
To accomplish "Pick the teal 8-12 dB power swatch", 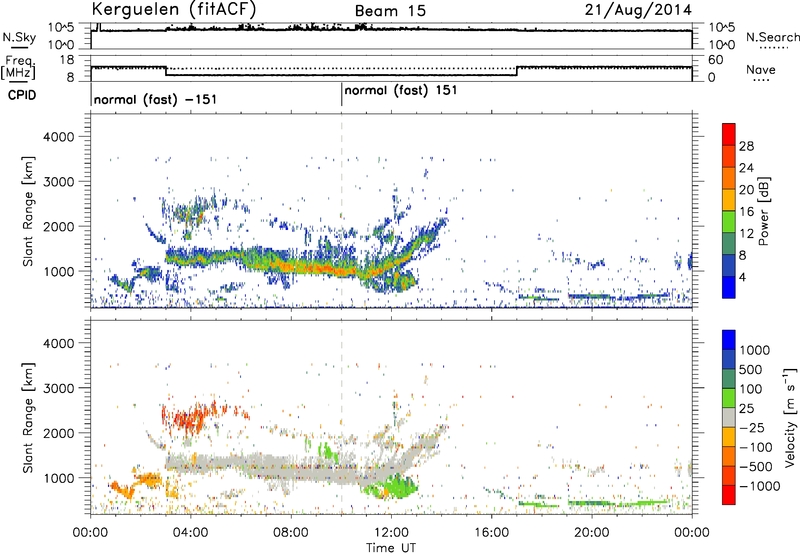I will click(729, 244).
